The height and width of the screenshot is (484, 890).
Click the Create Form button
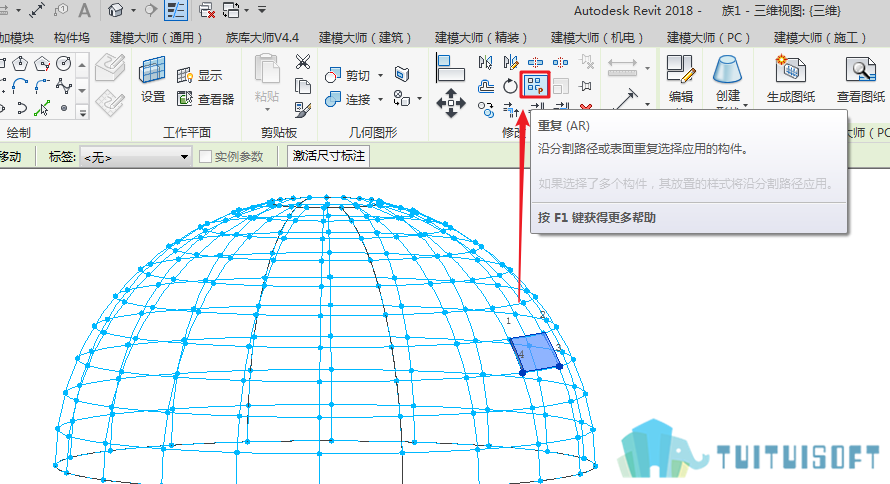click(x=728, y=81)
